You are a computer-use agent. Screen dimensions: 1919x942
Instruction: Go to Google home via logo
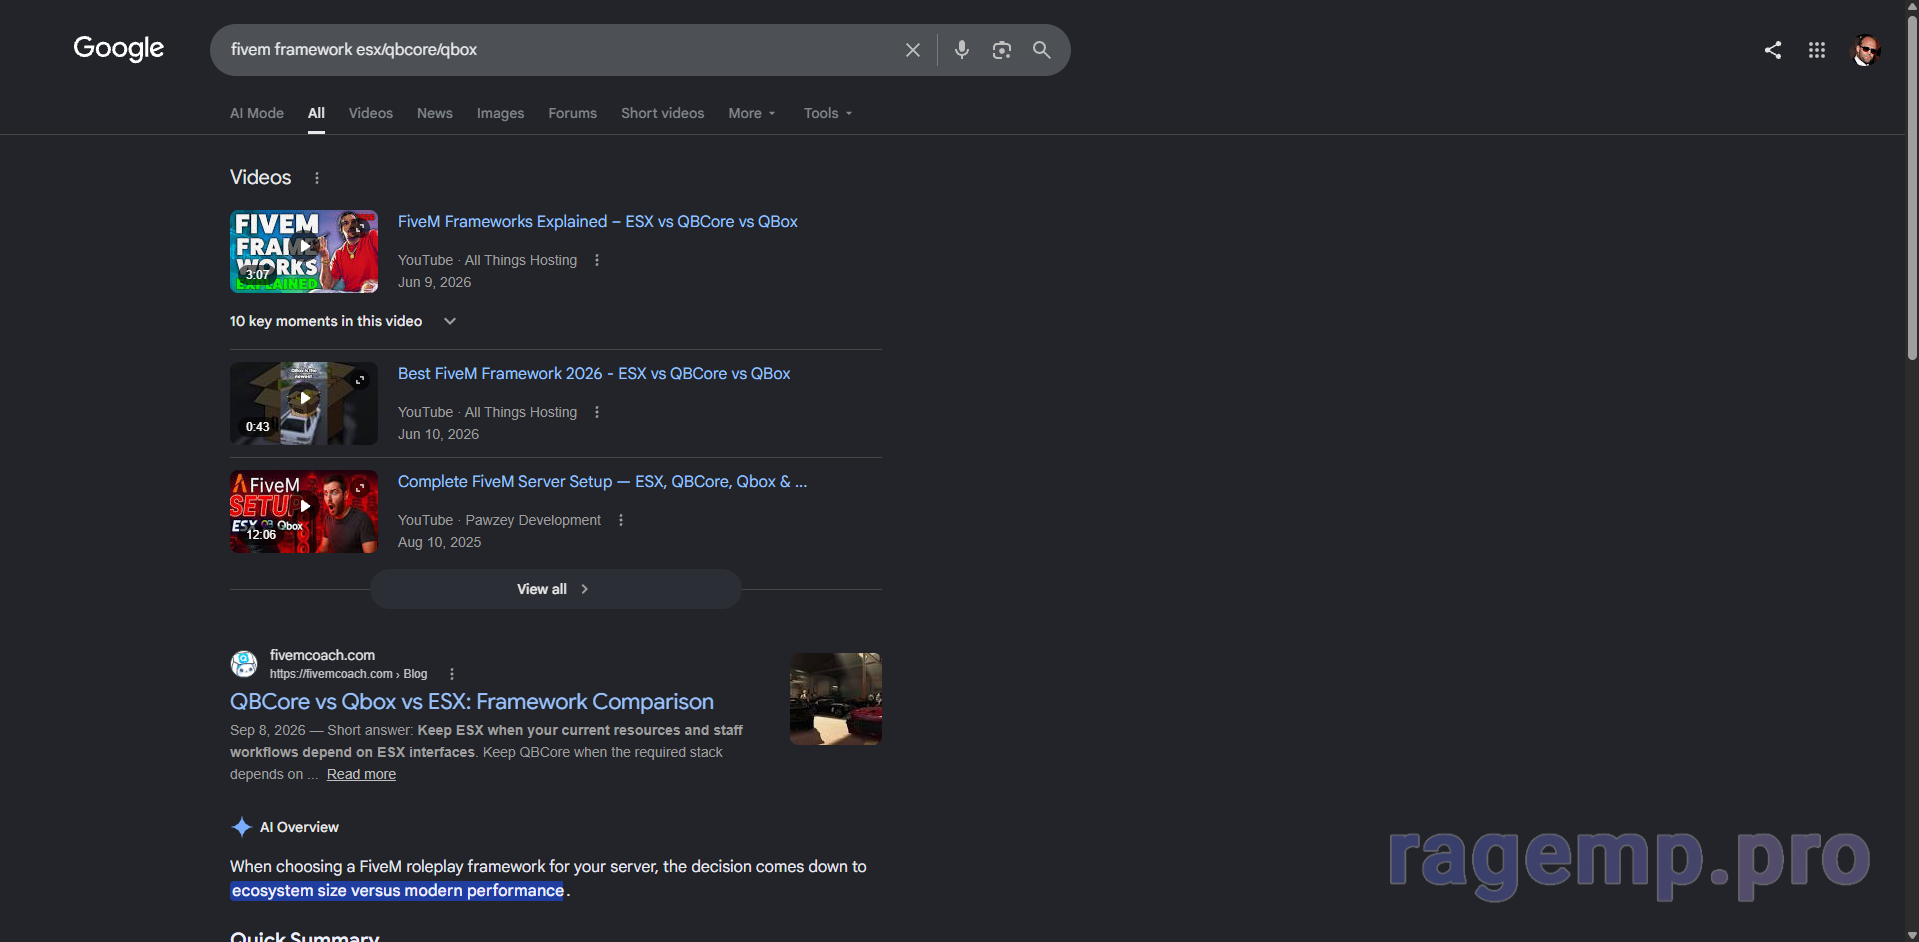point(118,49)
